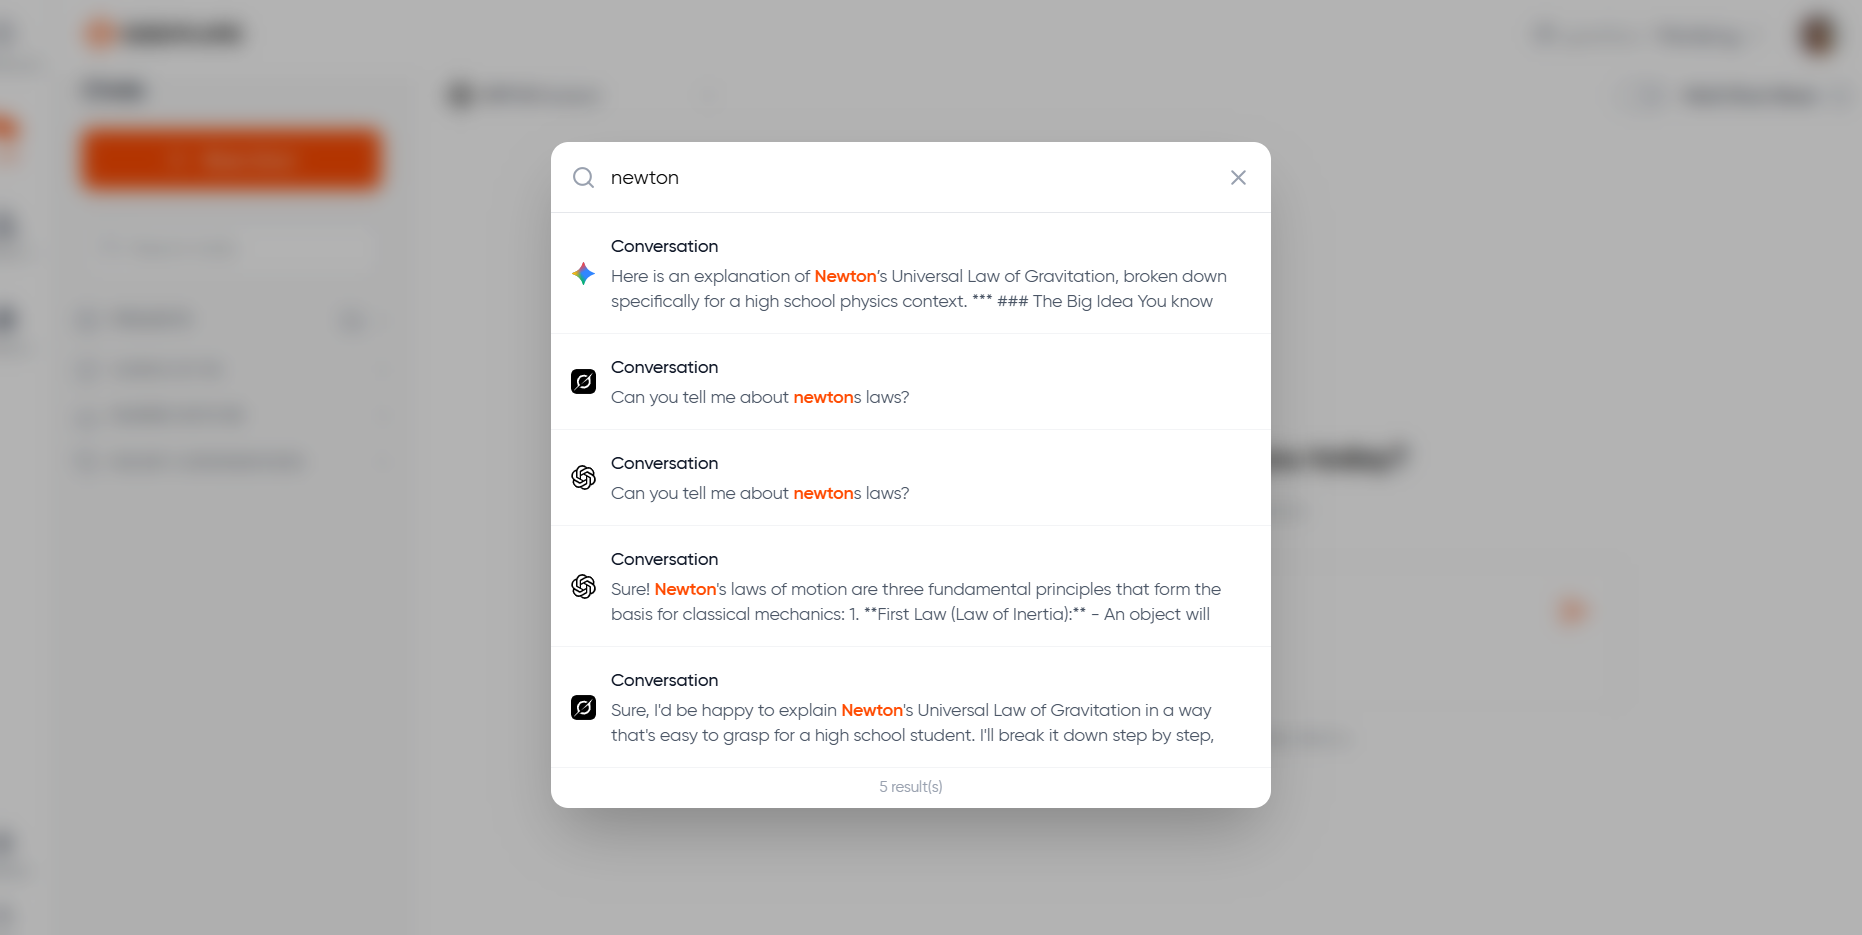Click the magnifying glass icon in the search dialog

point(583,177)
